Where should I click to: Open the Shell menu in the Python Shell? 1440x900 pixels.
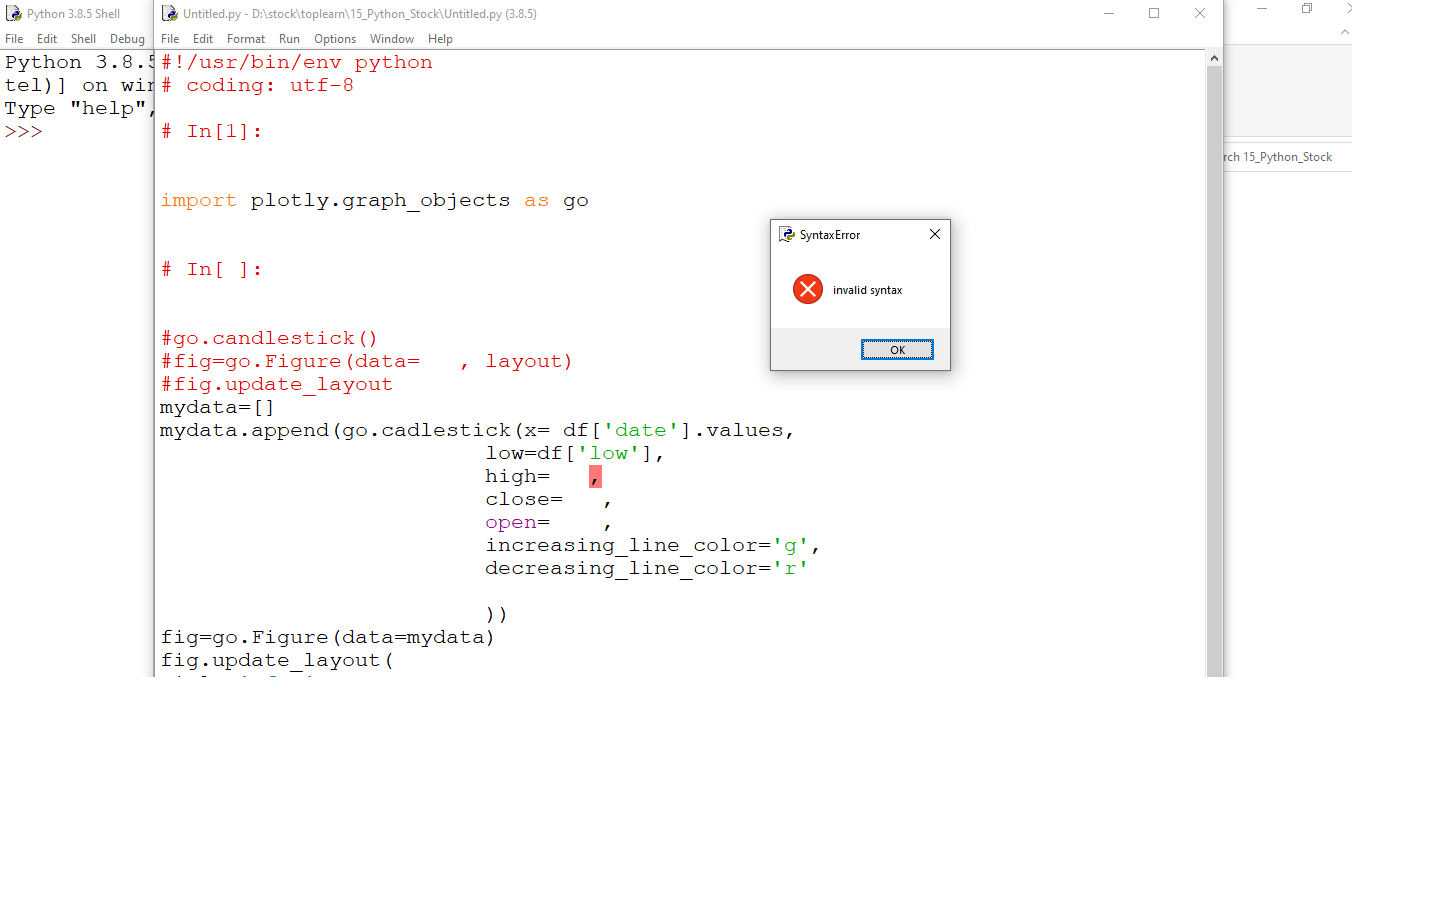(83, 38)
